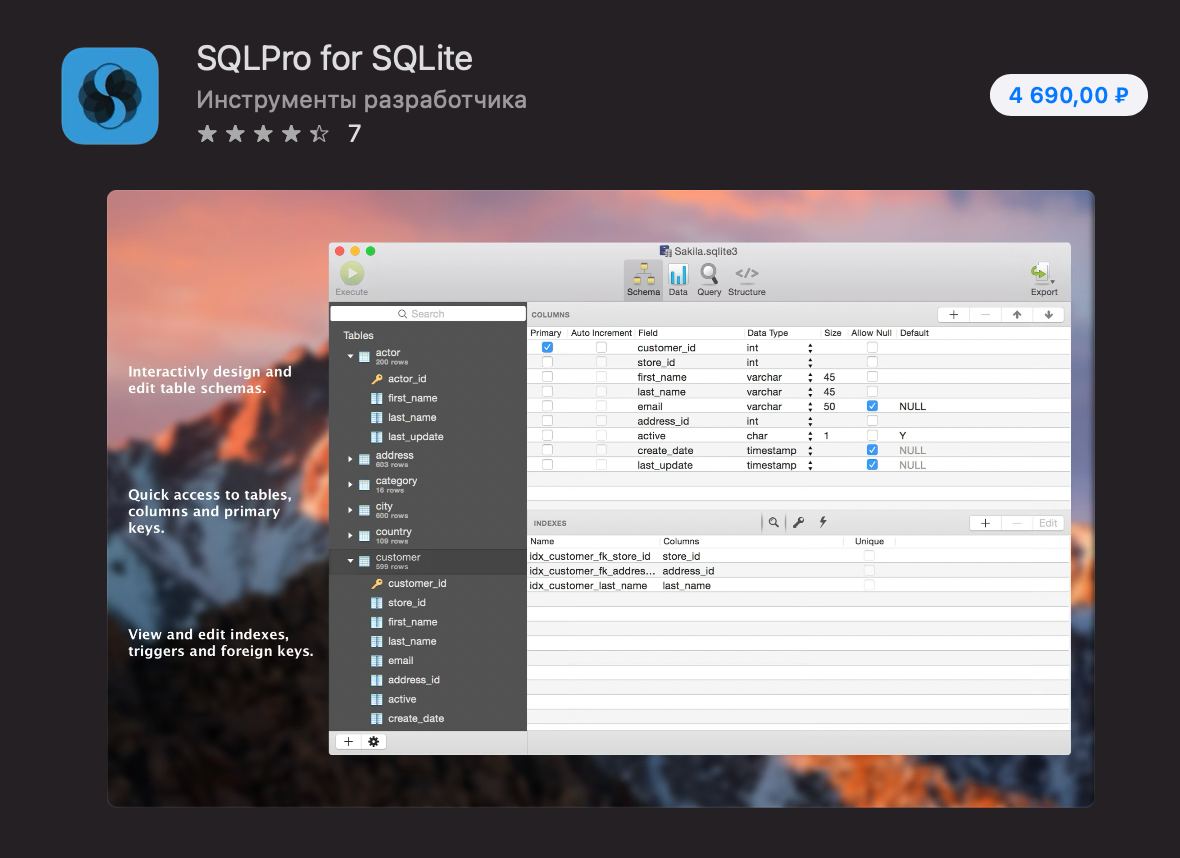Open the sidebar gear settings menu

point(373,741)
